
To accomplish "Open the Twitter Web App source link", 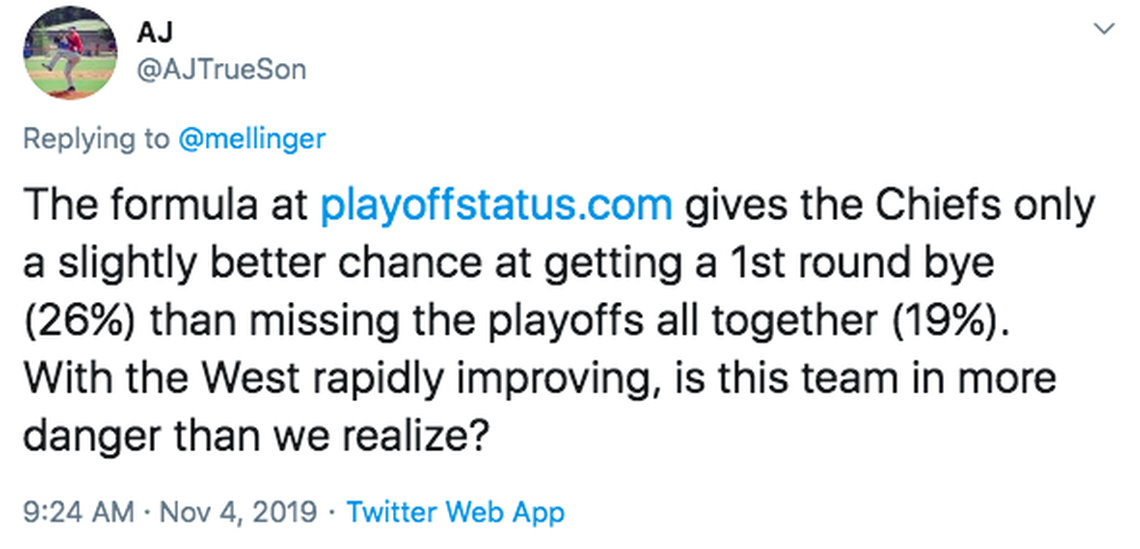I will tap(455, 513).
